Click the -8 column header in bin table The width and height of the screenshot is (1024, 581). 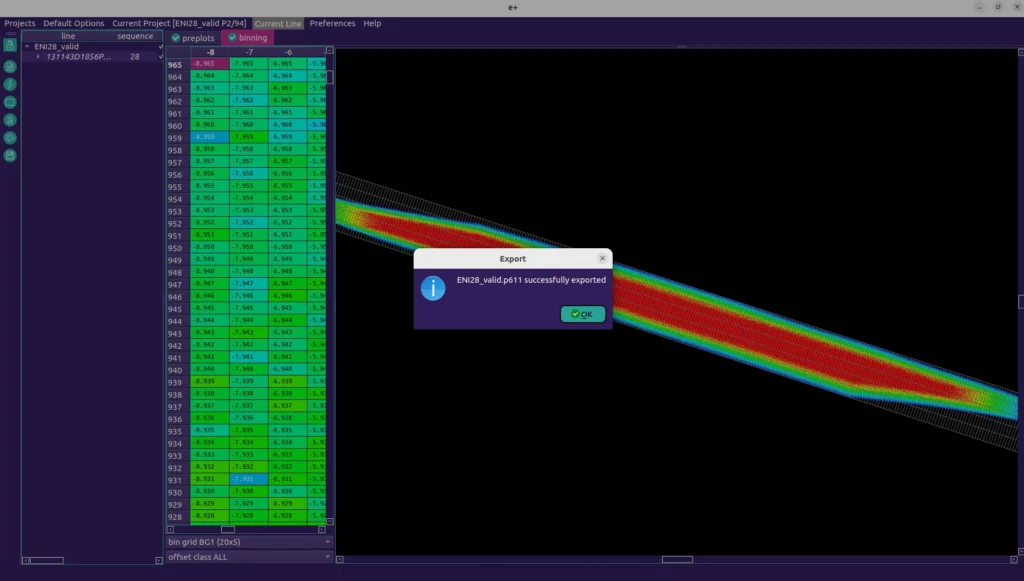click(210, 52)
